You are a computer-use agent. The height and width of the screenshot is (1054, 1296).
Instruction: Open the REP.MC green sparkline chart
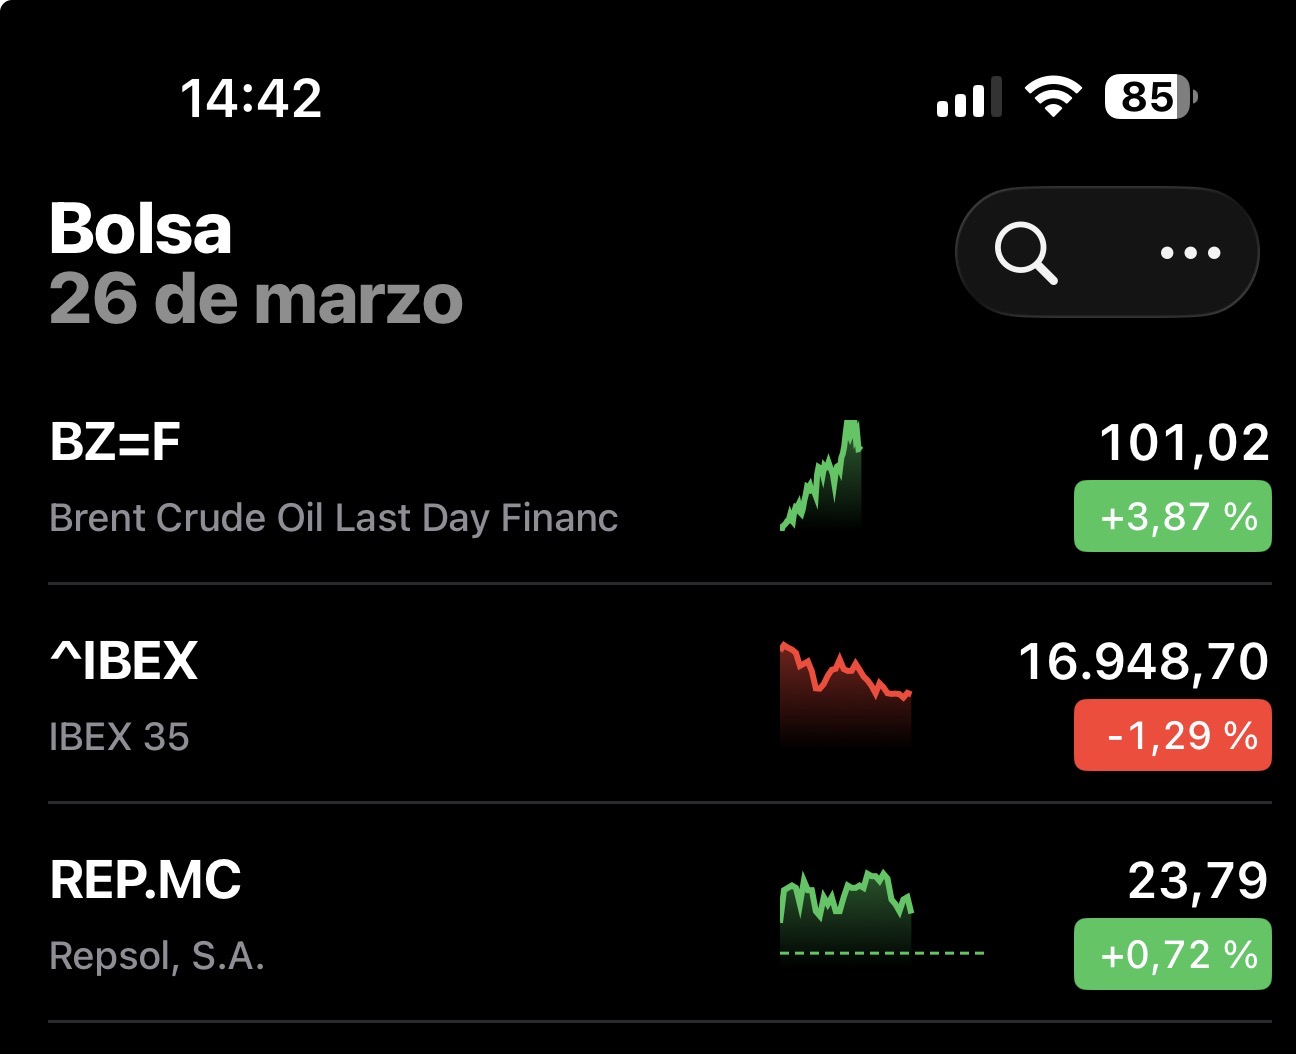846,911
